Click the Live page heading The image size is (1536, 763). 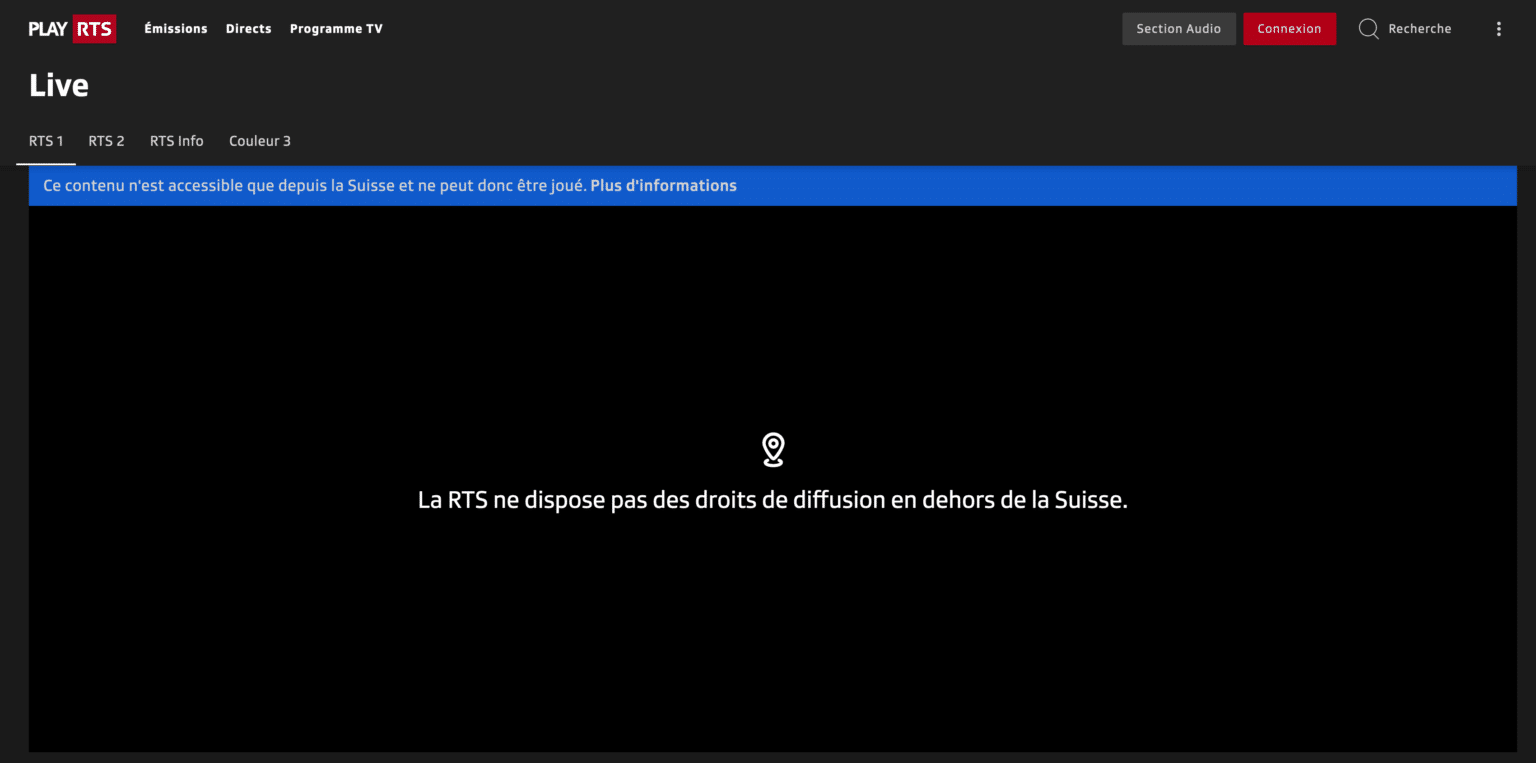(x=59, y=86)
